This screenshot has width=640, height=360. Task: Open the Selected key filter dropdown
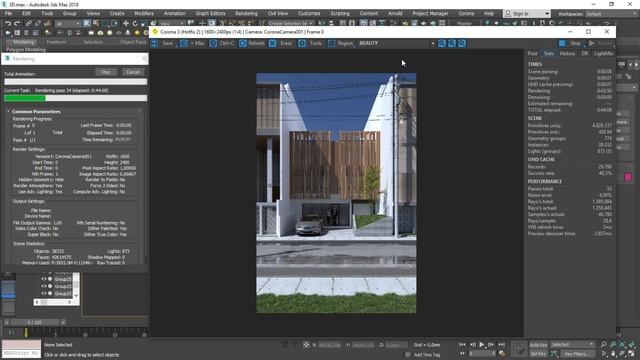572,344
